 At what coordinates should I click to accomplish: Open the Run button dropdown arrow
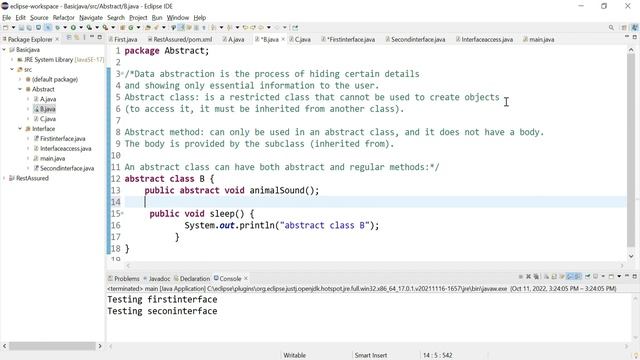81,27
